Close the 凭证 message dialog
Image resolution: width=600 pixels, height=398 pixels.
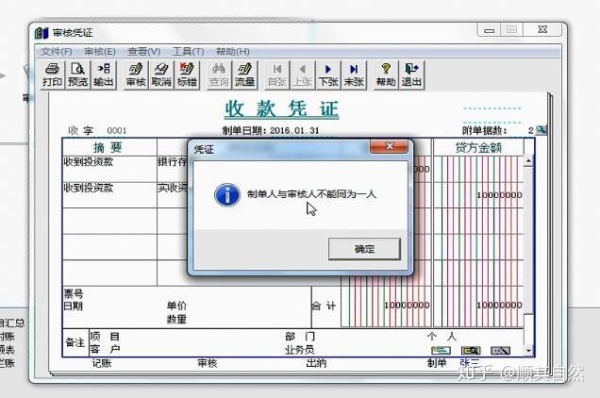[389, 146]
